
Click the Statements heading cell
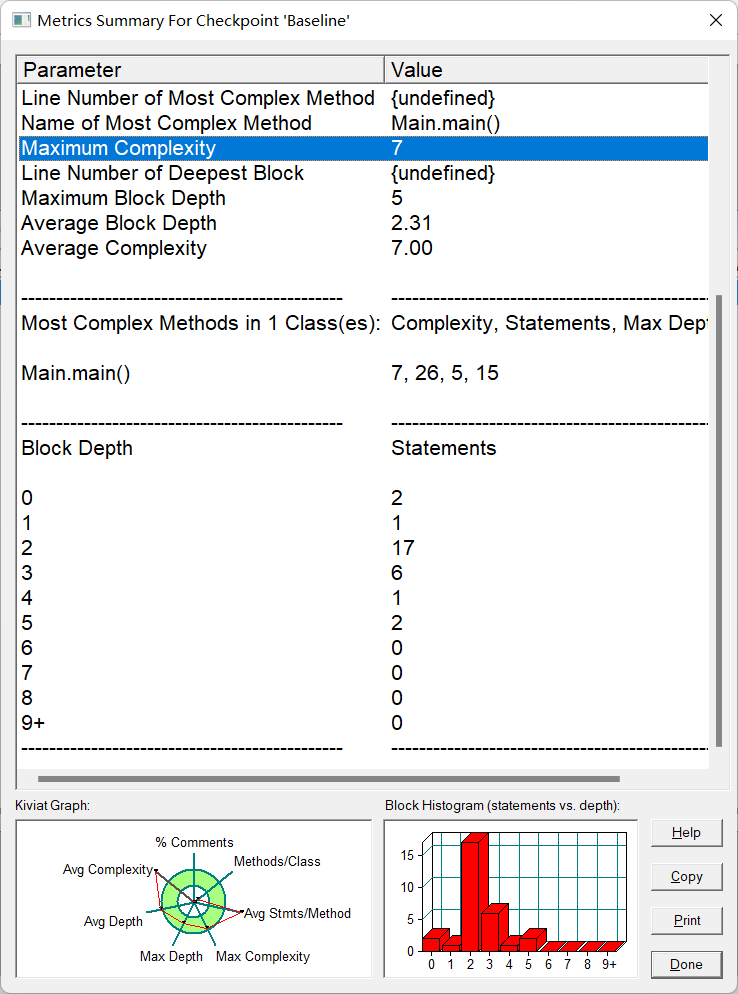(444, 448)
